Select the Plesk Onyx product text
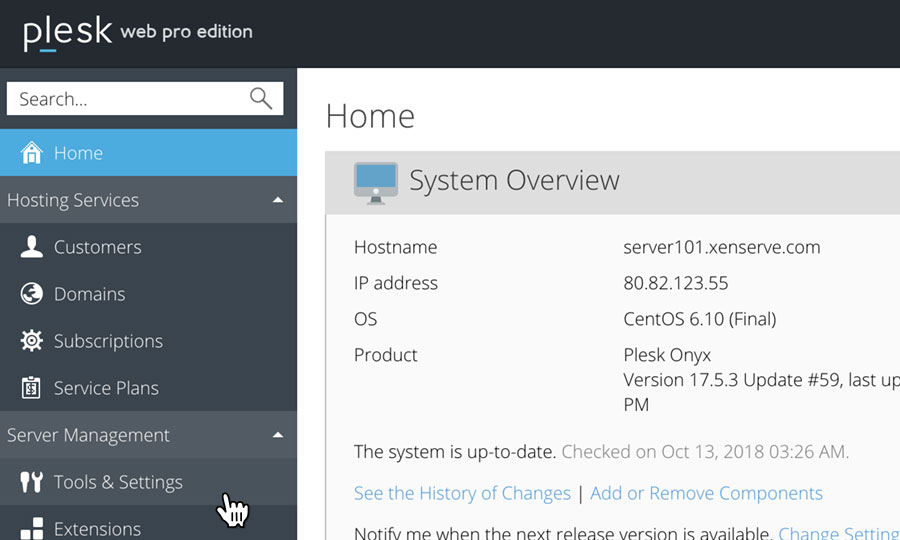The height and width of the screenshot is (540, 900). coord(667,355)
